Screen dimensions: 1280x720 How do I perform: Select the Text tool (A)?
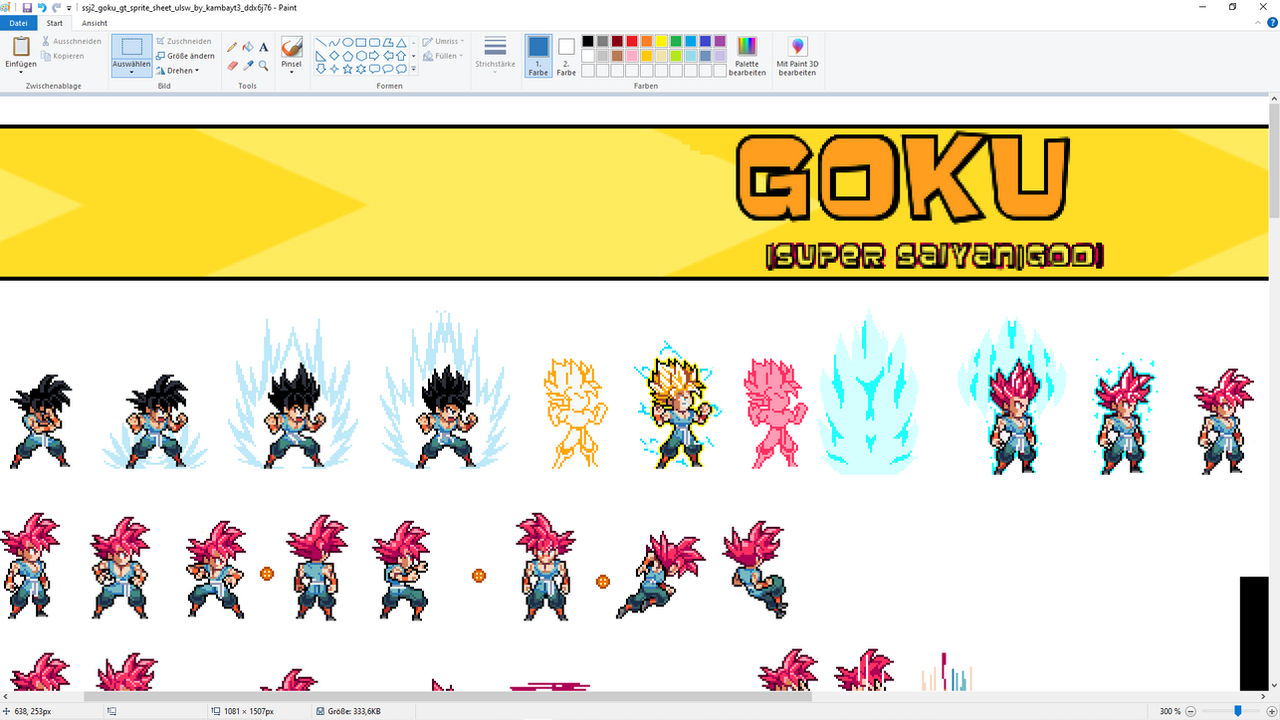pyautogui.click(x=264, y=47)
